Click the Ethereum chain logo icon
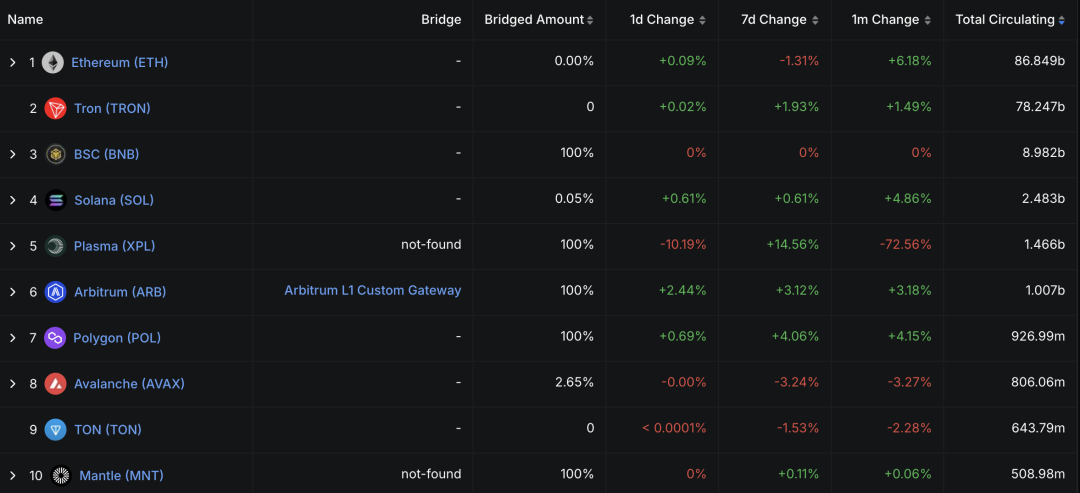Screen dimensions: 1080x493 coord(53,62)
